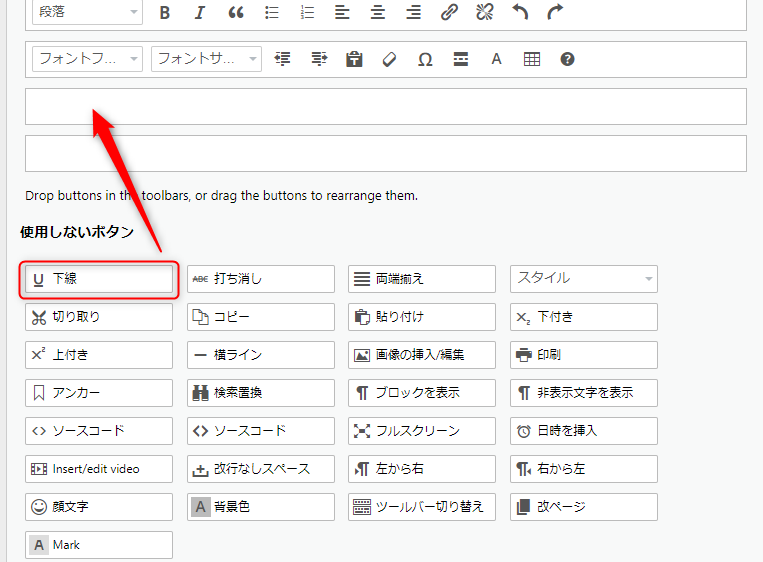Click the align center icon
The image size is (763, 562).
coord(378,12)
